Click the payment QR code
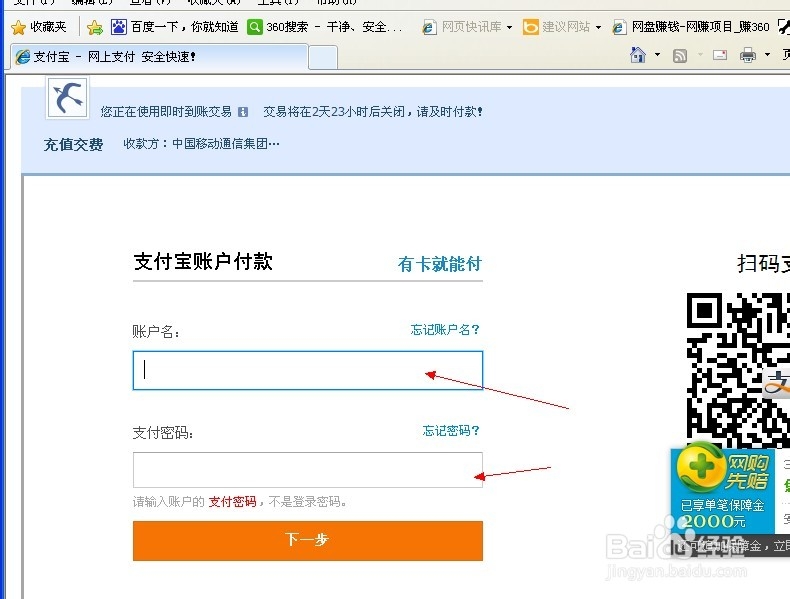 coord(738,370)
